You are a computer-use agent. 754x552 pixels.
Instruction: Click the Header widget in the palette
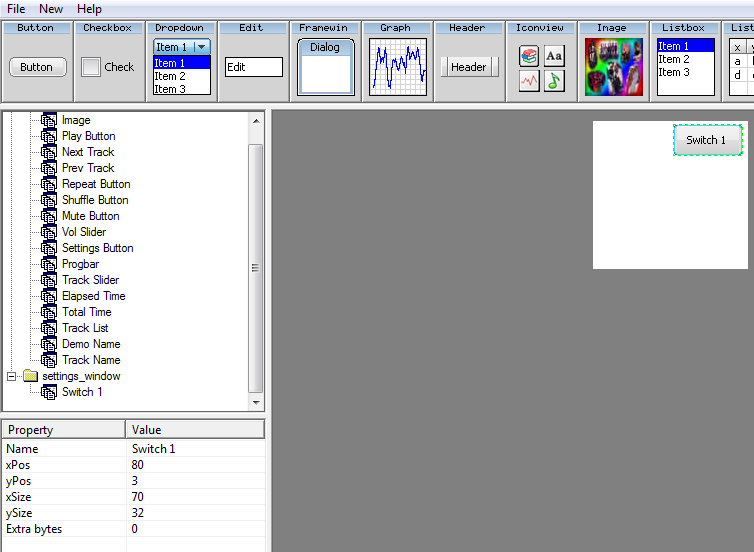click(468, 67)
